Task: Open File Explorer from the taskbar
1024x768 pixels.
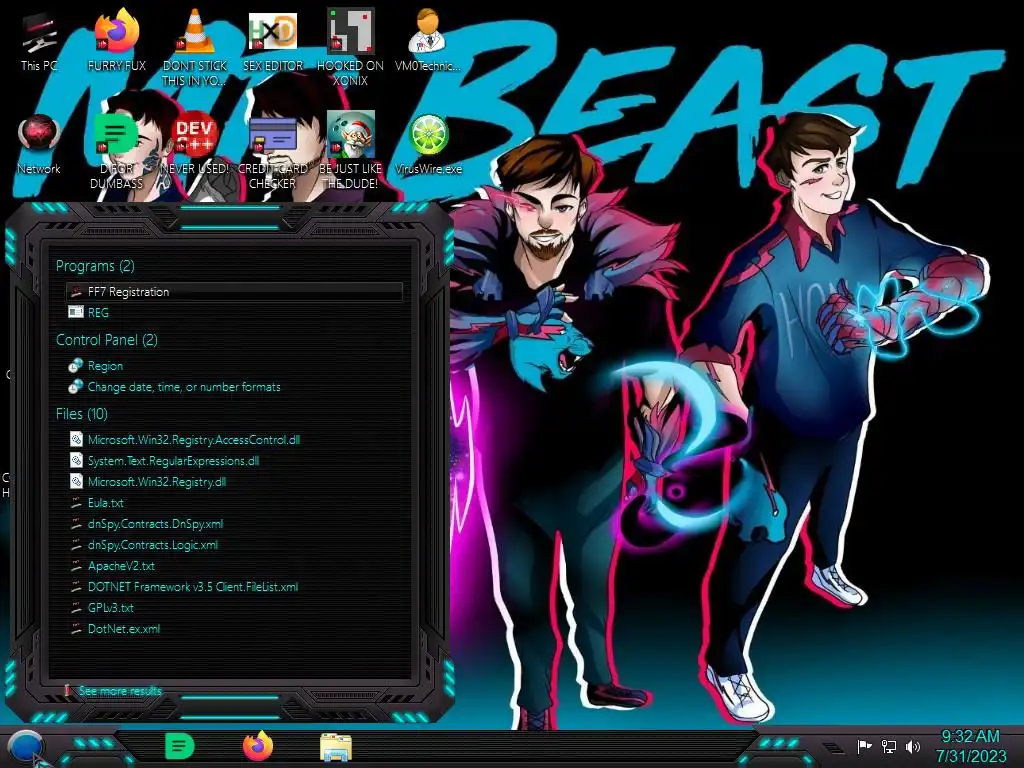Action: pyautogui.click(x=336, y=747)
